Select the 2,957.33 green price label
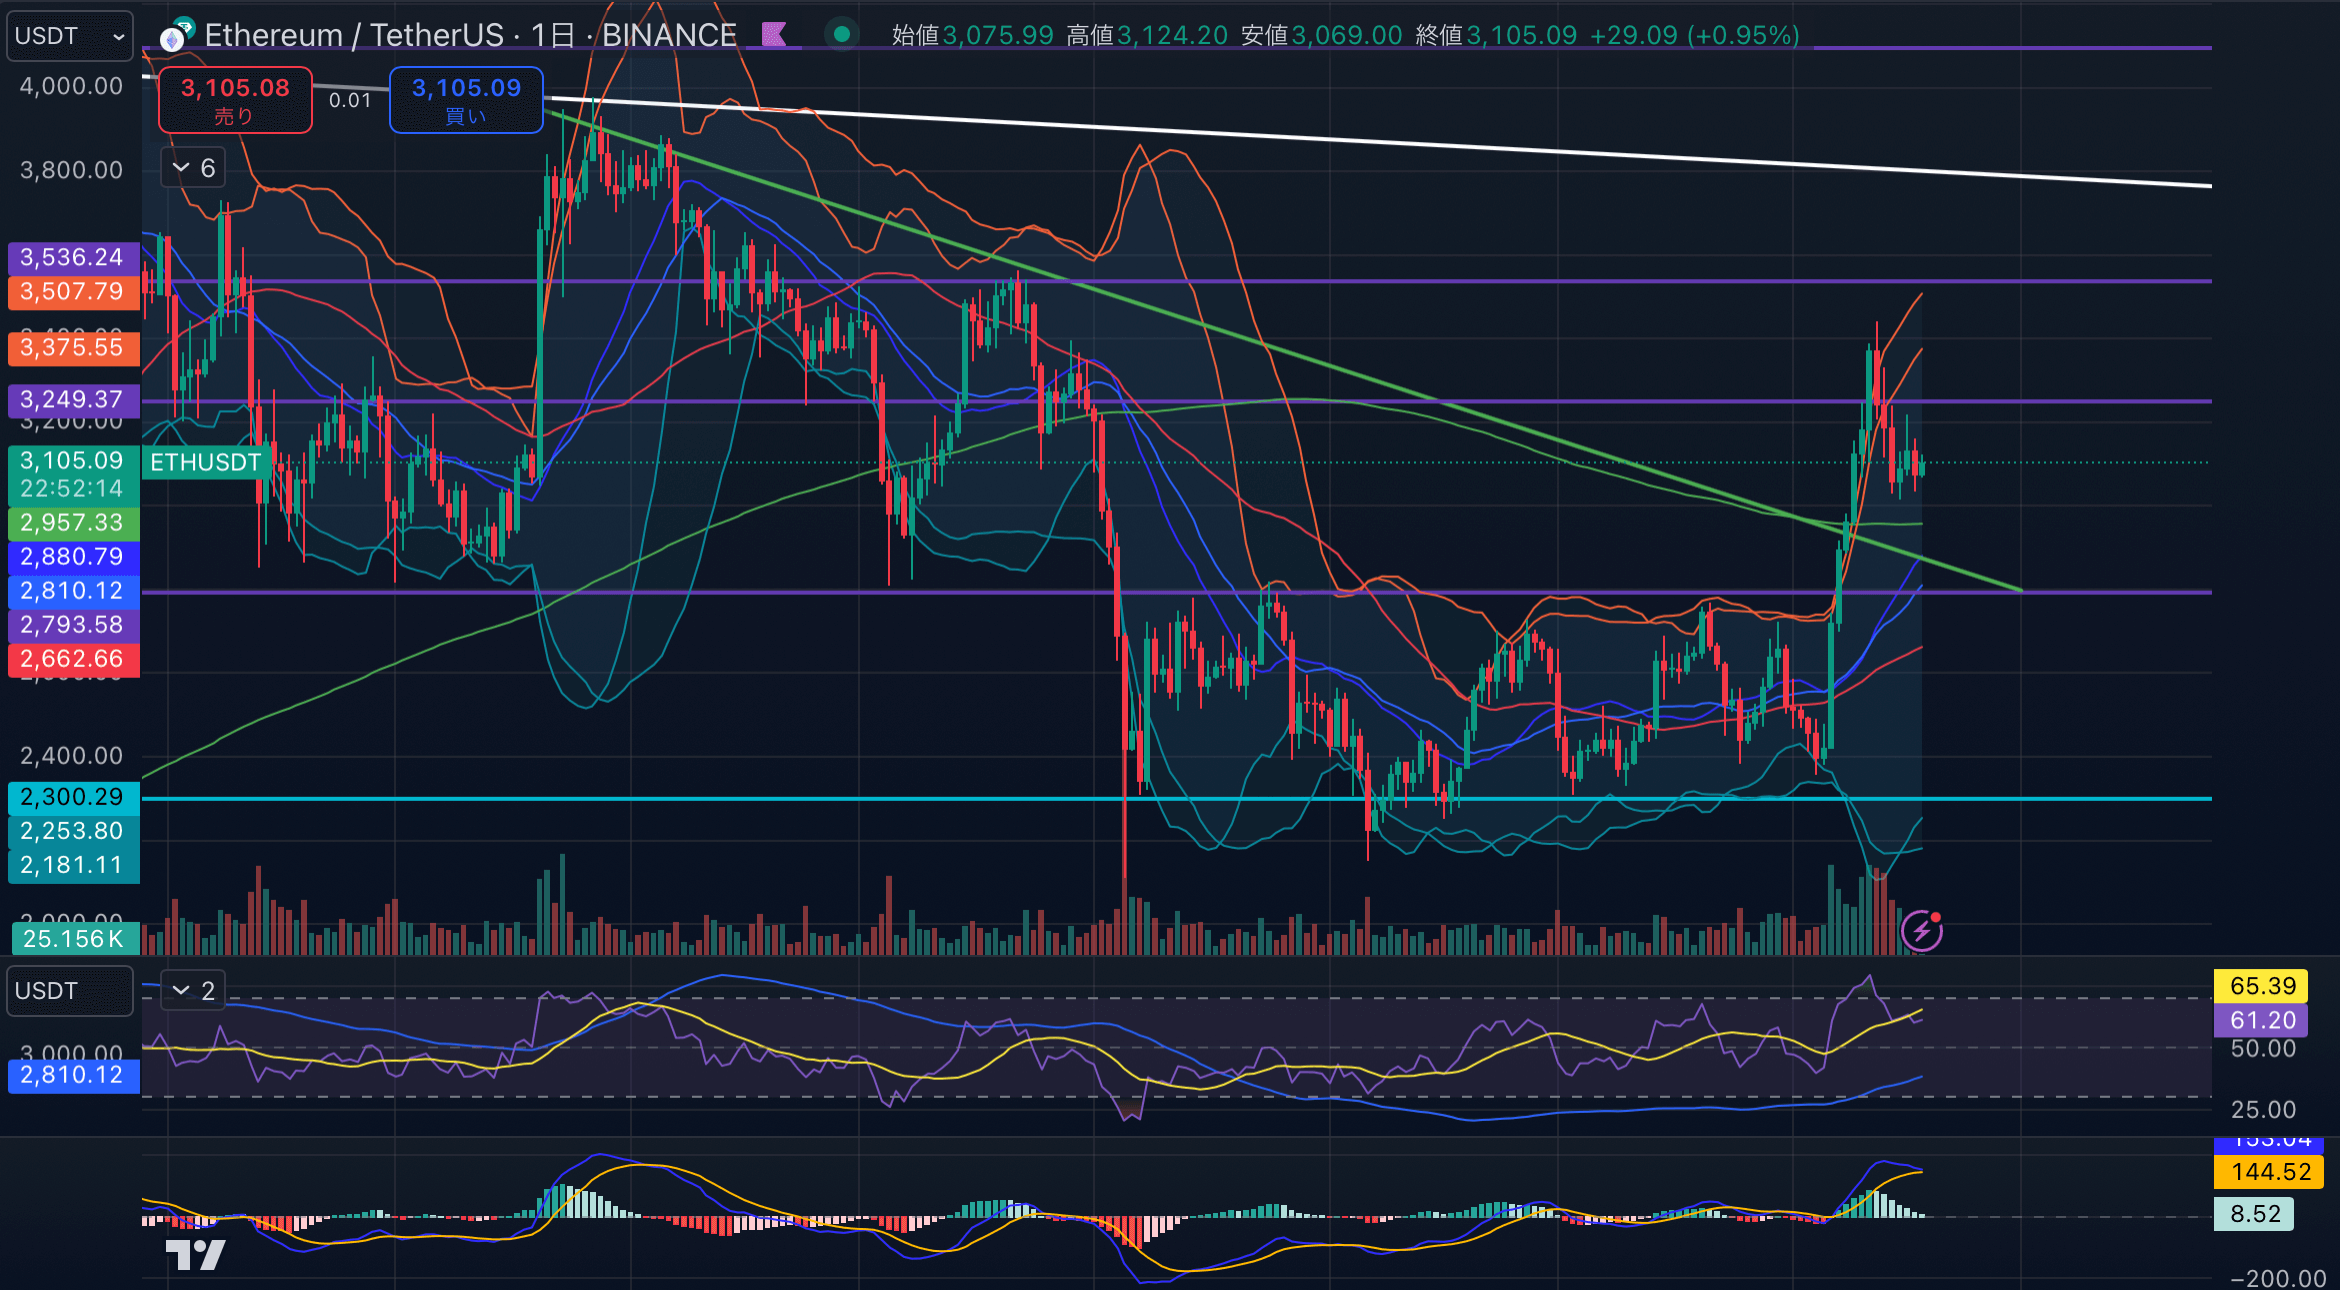The height and width of the screenshot is (1290, 2340). [73, 522]
